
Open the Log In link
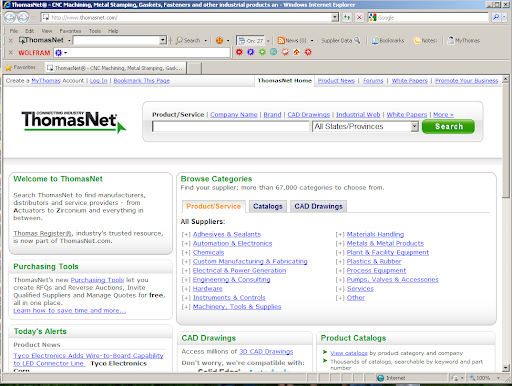pos(98,81)
